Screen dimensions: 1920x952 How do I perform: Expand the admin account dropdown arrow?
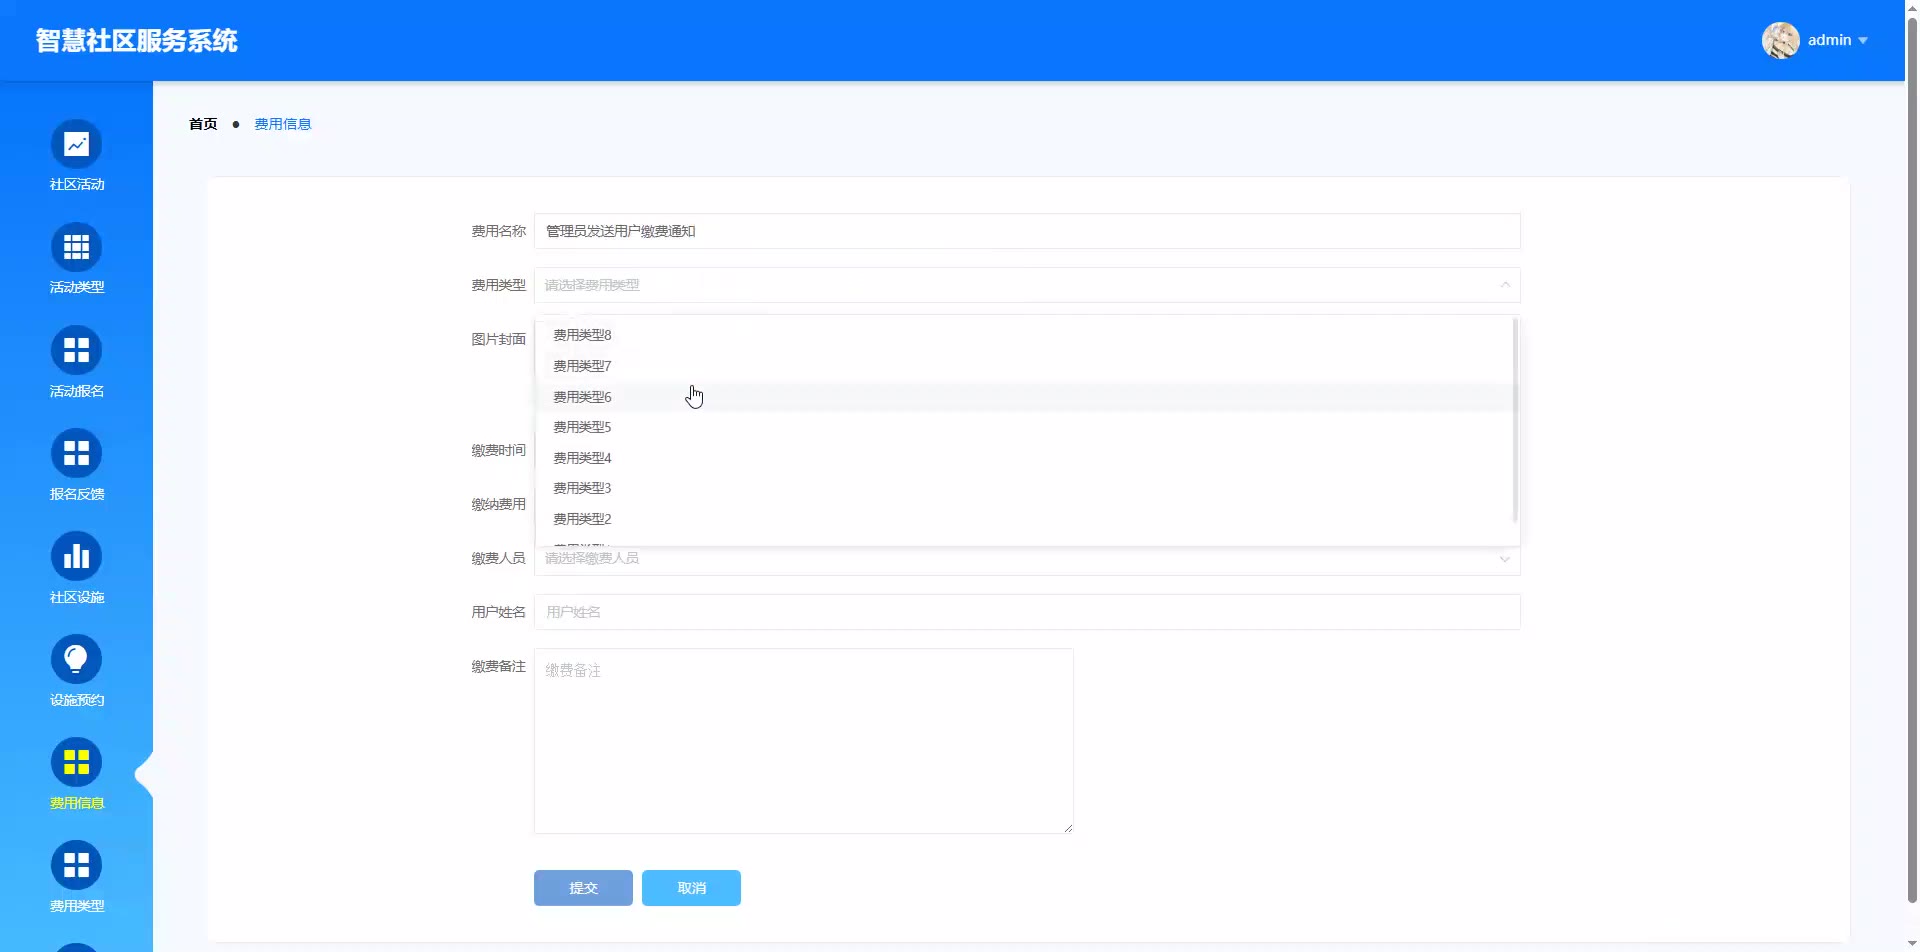[1863, 41]
